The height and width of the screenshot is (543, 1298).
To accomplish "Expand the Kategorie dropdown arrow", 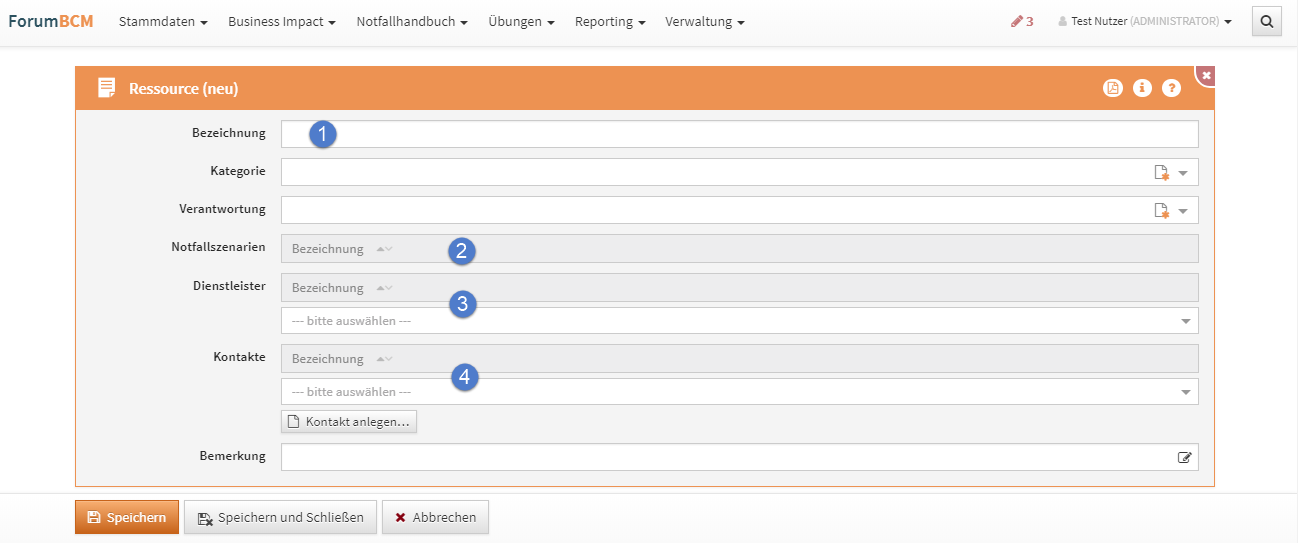I will tap(1184, 173).
